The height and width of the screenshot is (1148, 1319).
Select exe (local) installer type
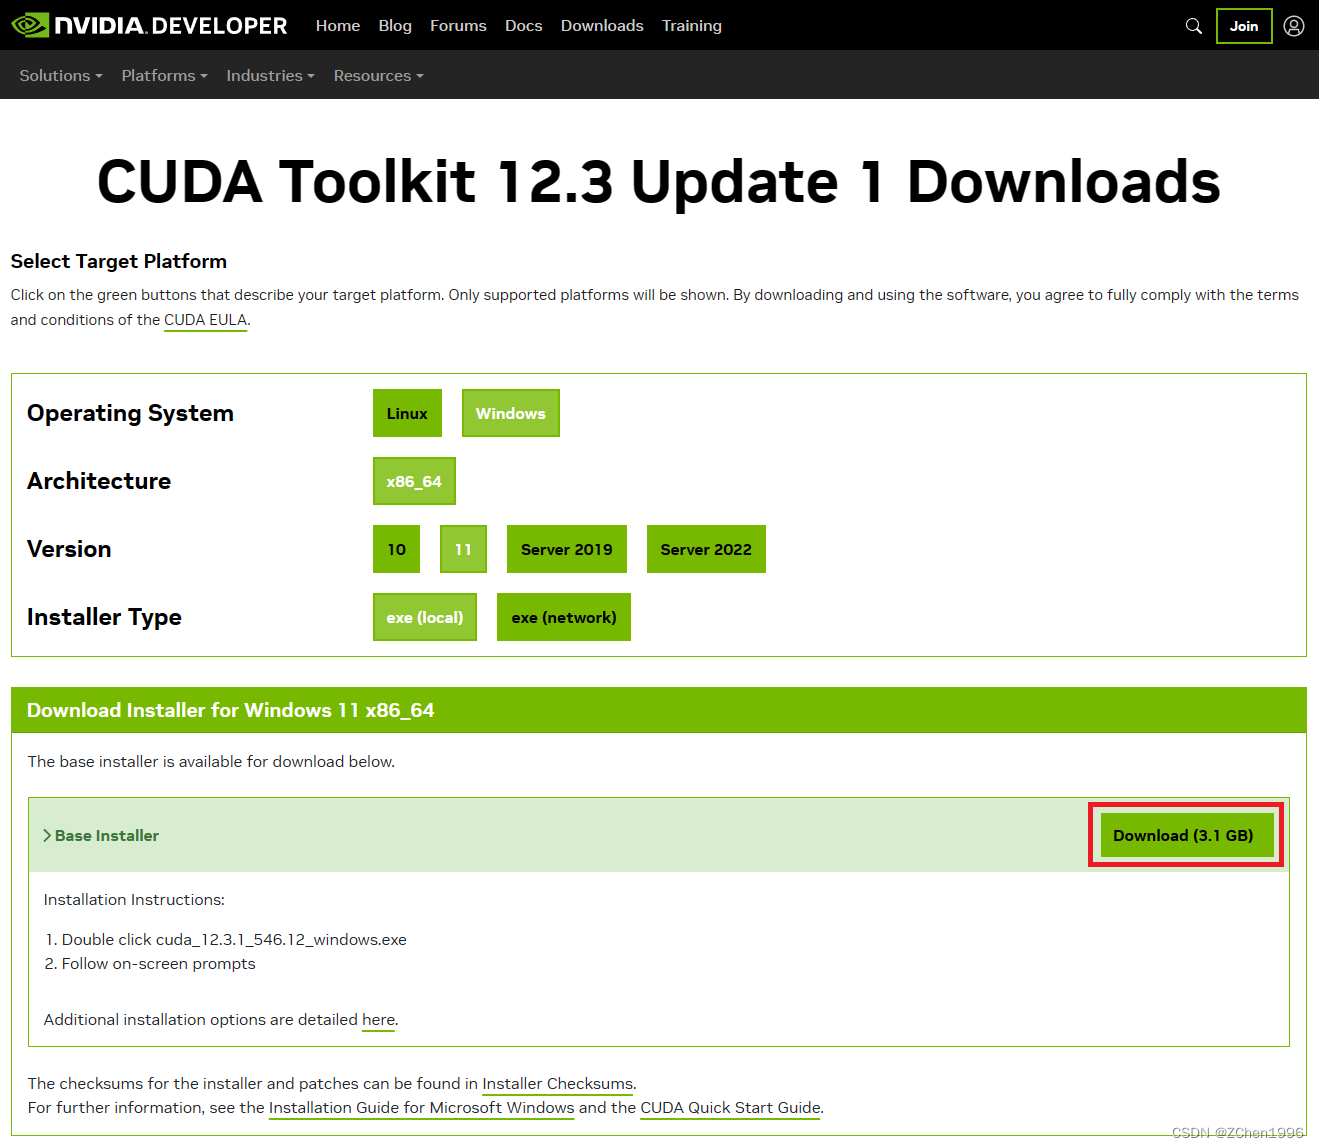pyautogui.click(x=425, y=617)
